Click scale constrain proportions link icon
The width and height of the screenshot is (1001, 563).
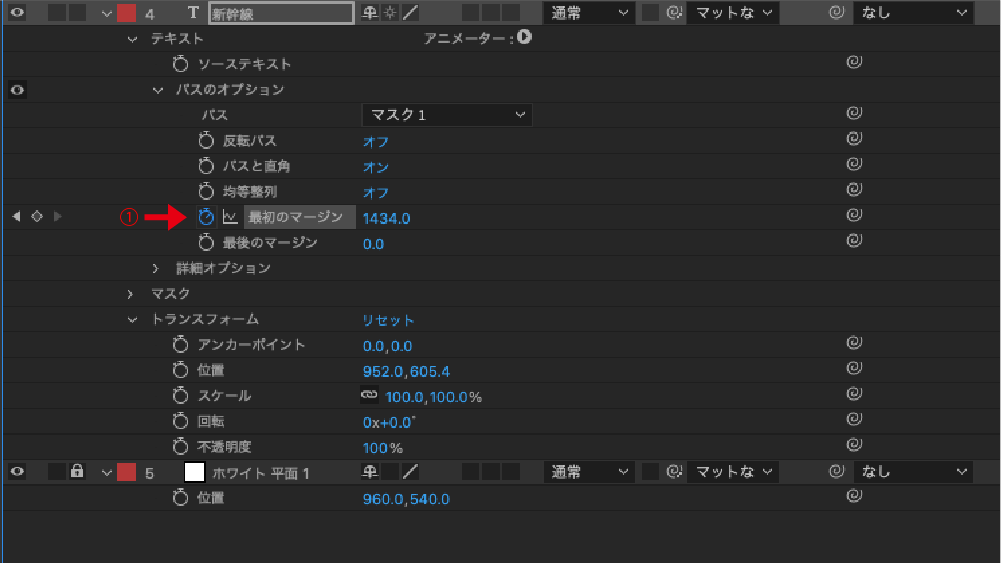pyautogui.click(x=369, y=395)
